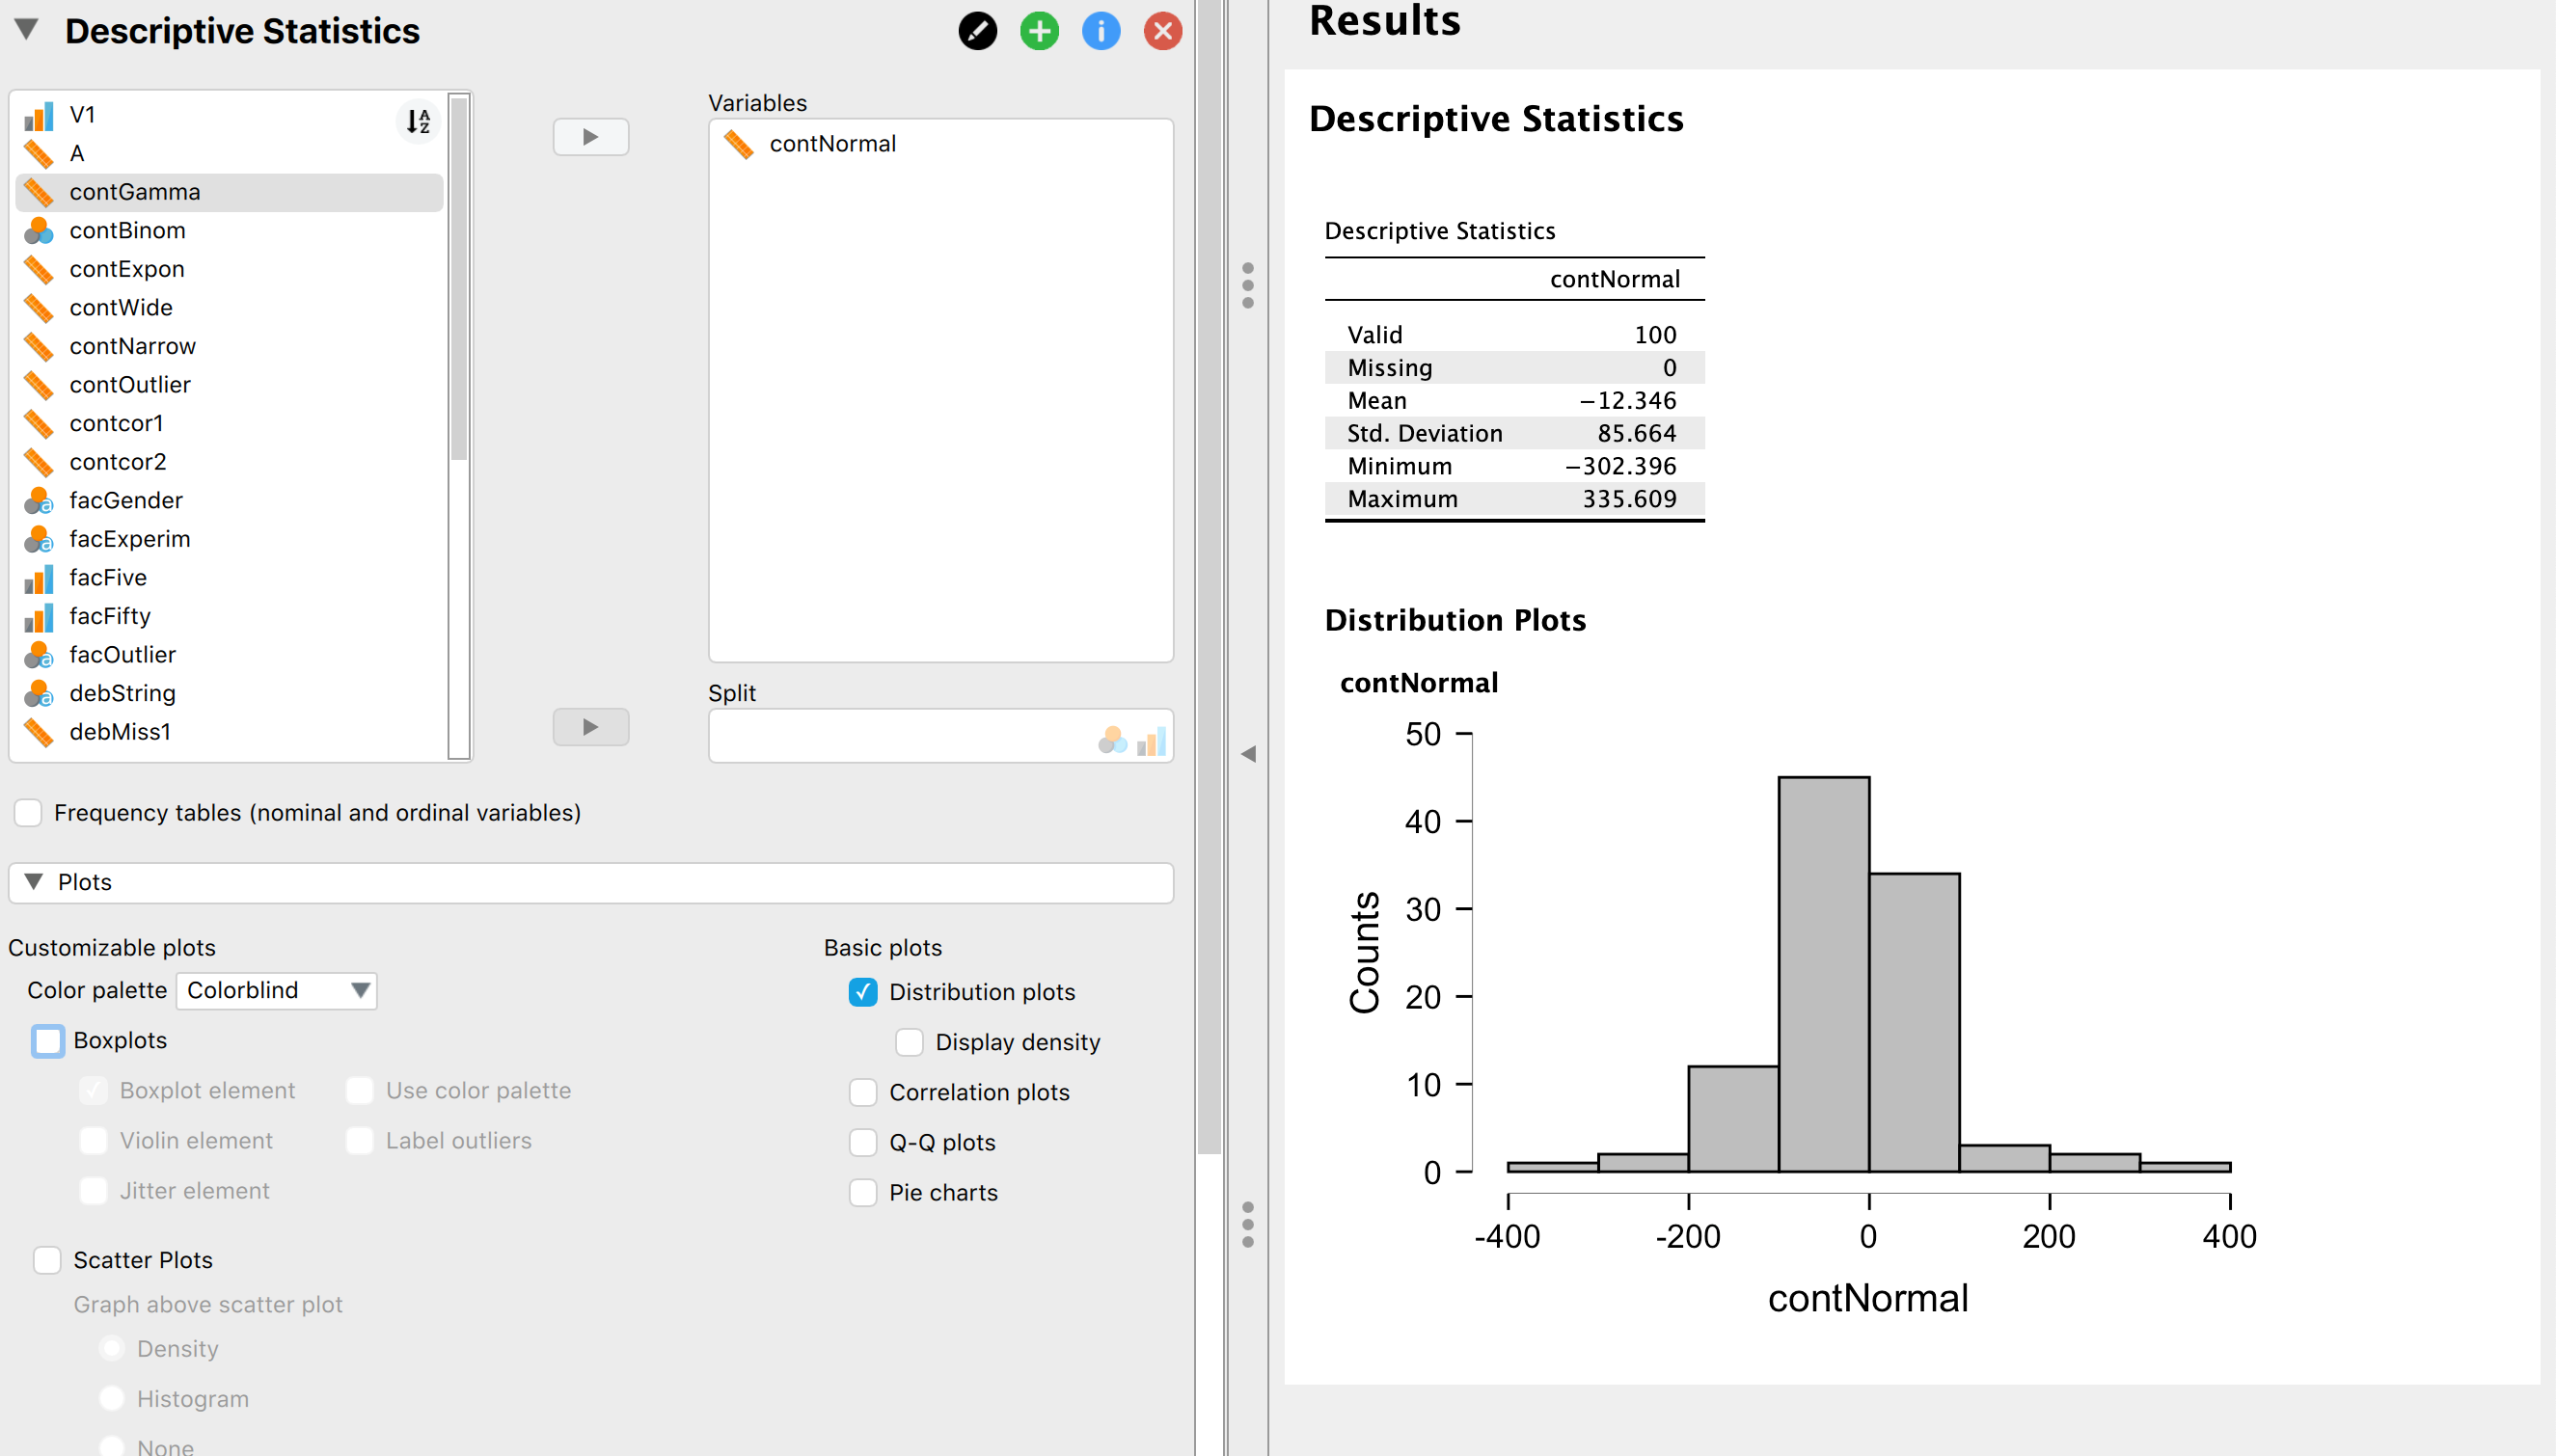Click the sort variables A-Z icon
The width and height of the screenshot is (2556, 1456).
click(419, 122)
